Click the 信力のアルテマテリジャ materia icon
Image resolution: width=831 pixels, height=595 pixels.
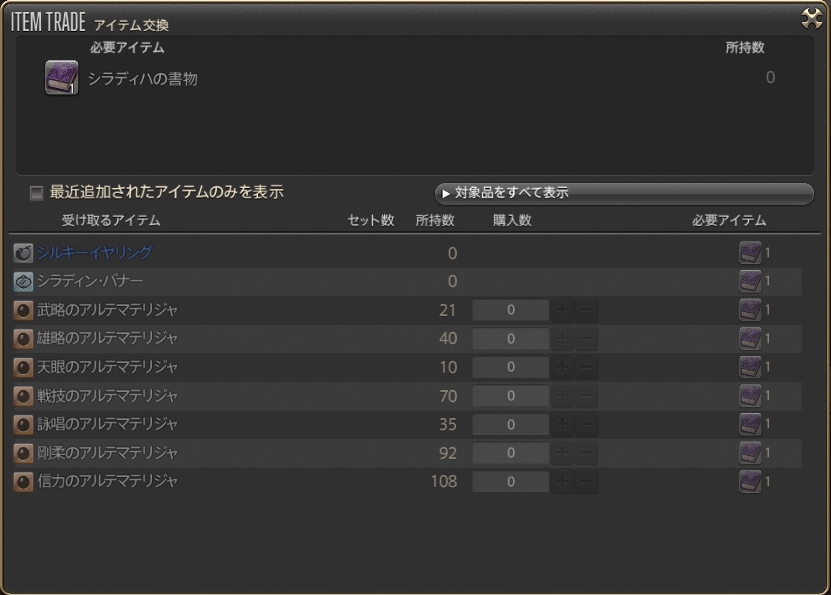click(23, 481)
